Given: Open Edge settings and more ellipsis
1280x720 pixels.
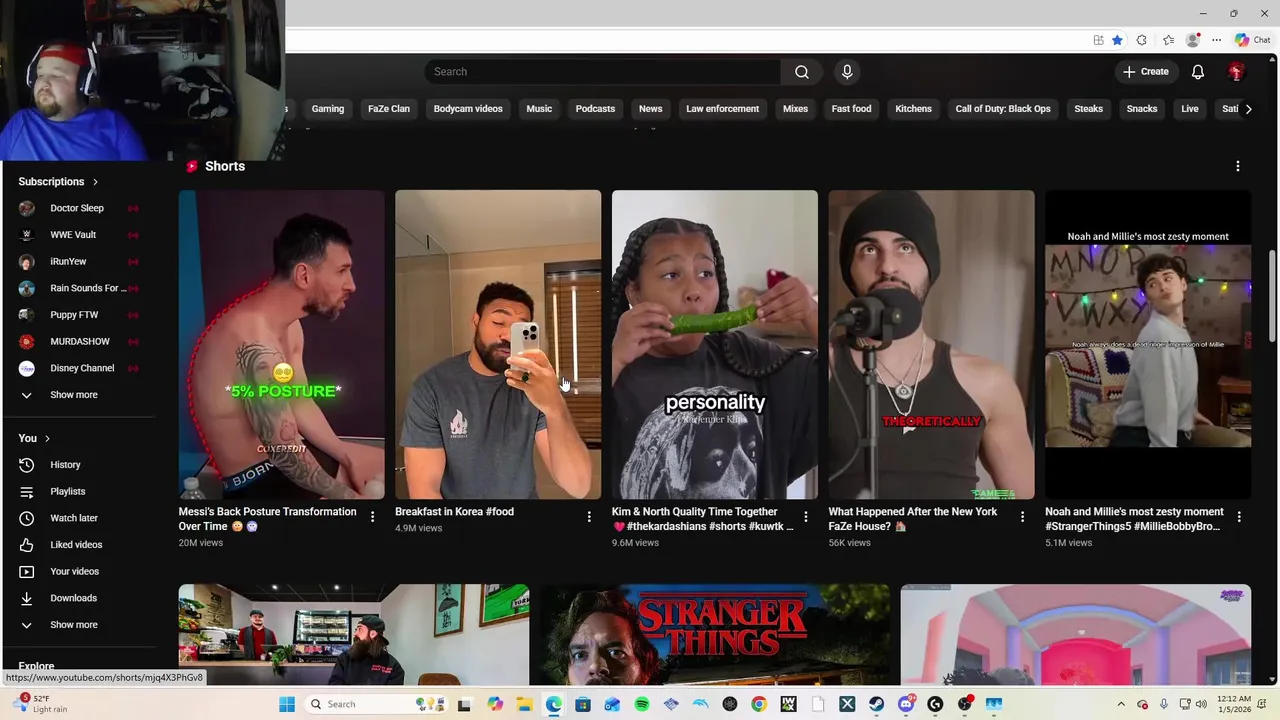Looking at the screenshot, I should (1216, 40).
